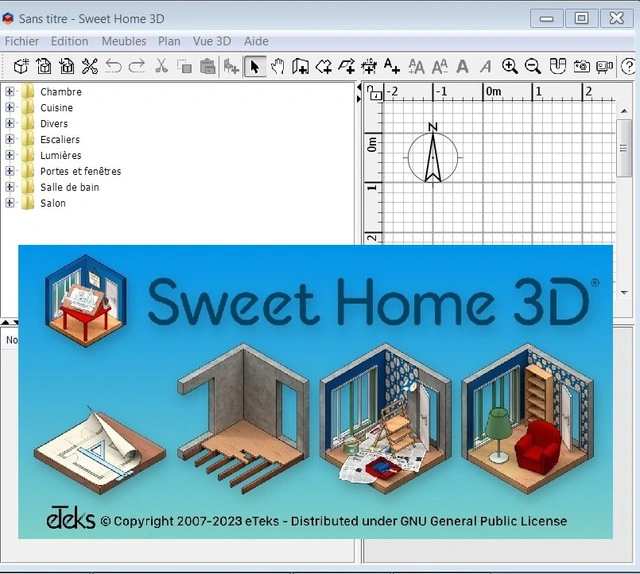The image size is (640, 574).
Task: Click the New home toolbar icon
Action: click(21, 66)
